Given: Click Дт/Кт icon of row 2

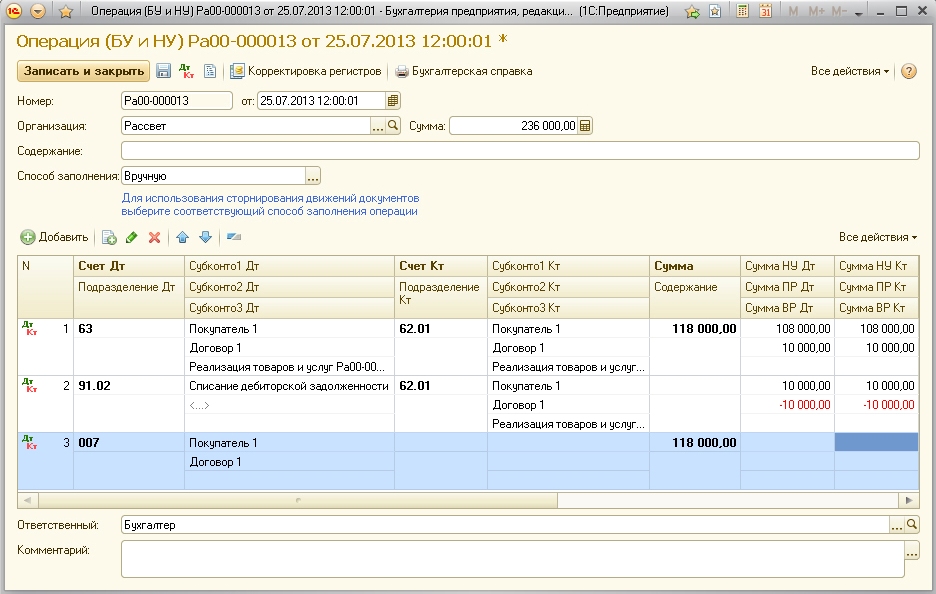Looking at the screenshot, I should [x=29, y=385].
